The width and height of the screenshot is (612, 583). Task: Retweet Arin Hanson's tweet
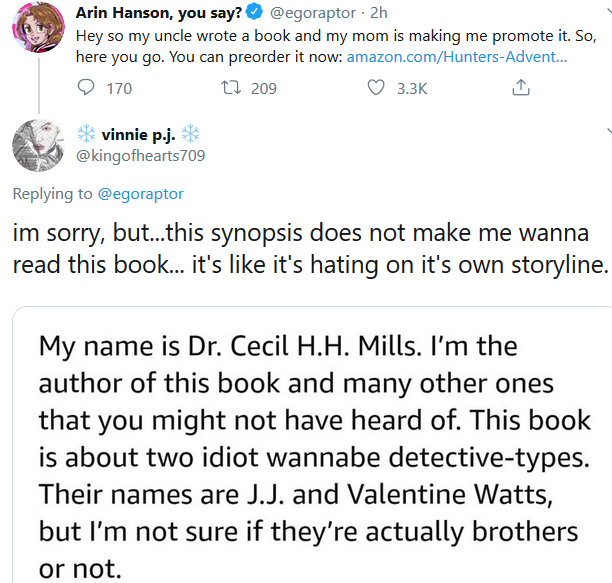pos(231,87)
